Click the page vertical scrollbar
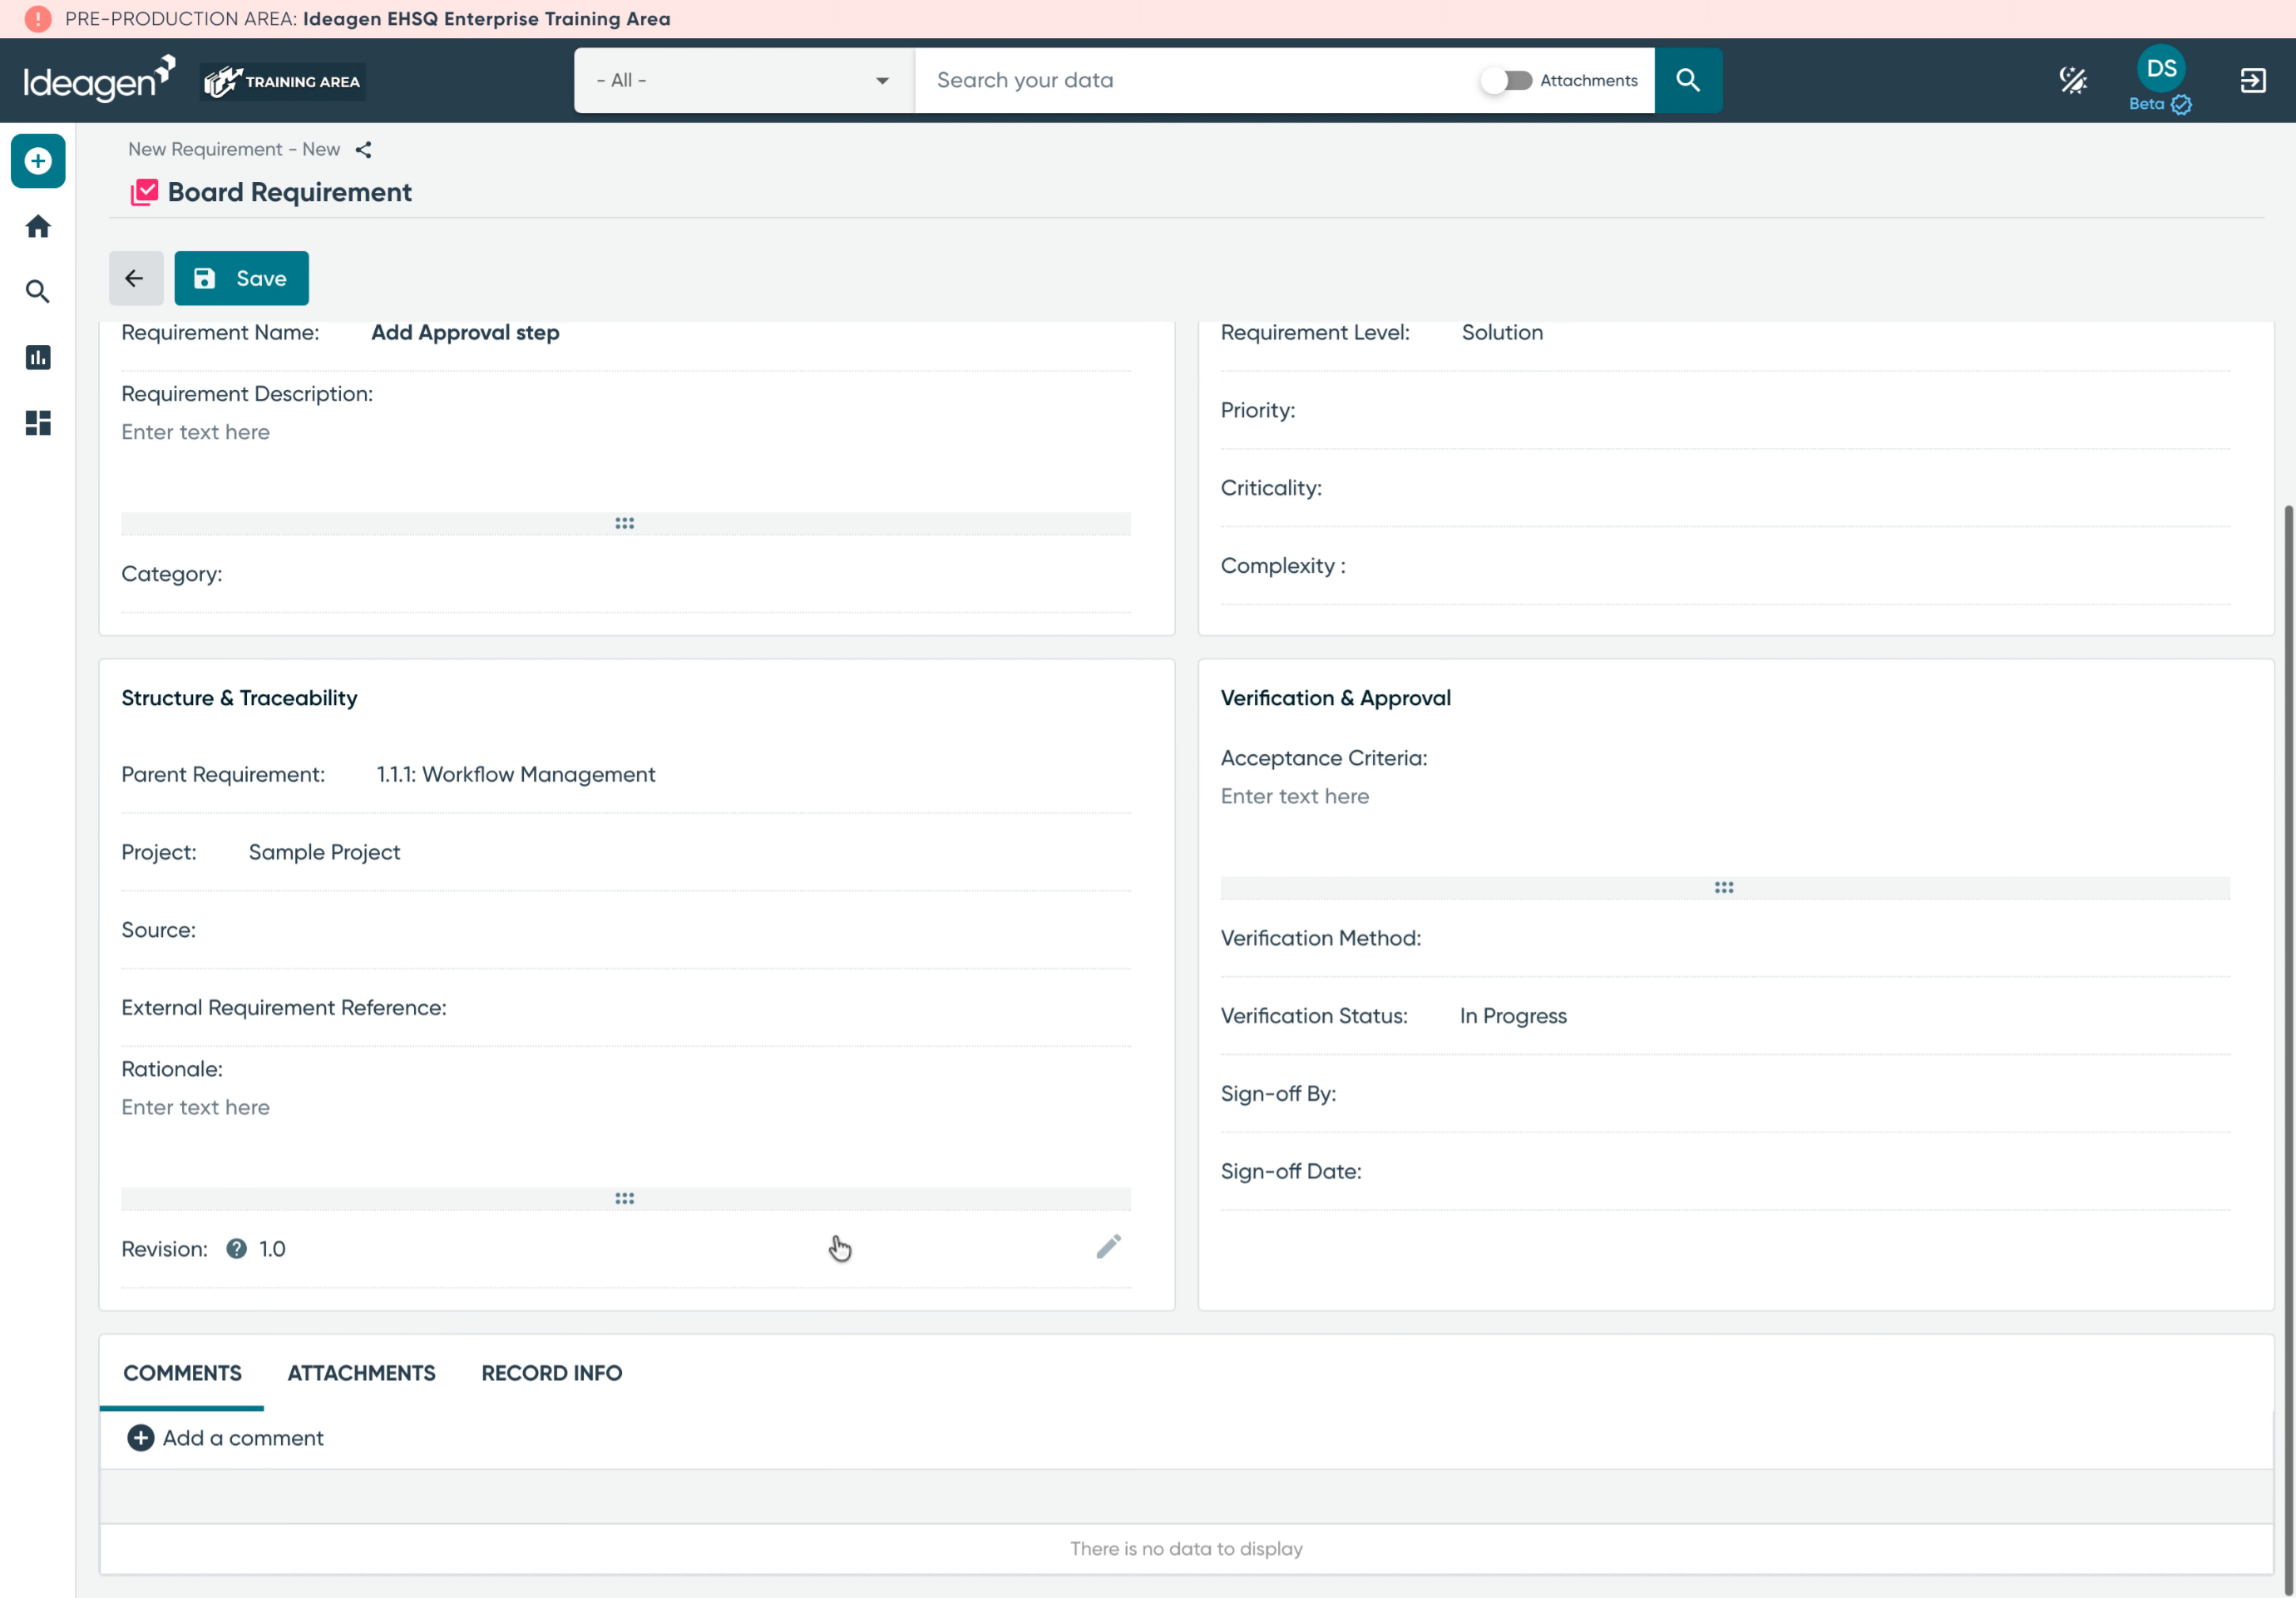Screen dimensions: 2296x1598 (x=2288, y=1050)
